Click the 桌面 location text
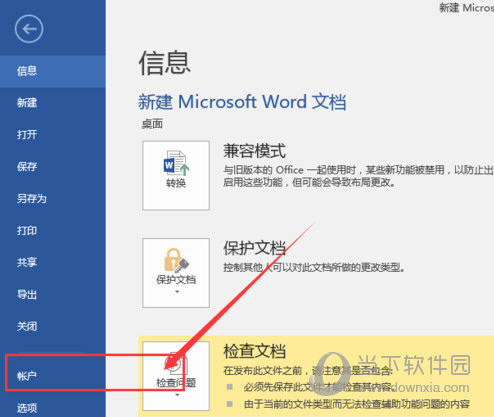The image size is (494, 417). point(152,124)
